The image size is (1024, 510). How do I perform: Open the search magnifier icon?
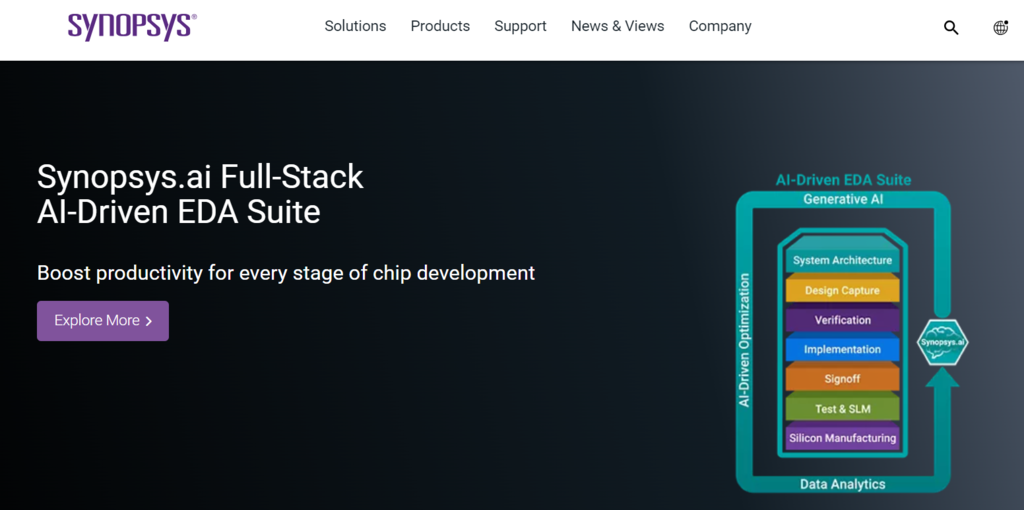point(950,28)
